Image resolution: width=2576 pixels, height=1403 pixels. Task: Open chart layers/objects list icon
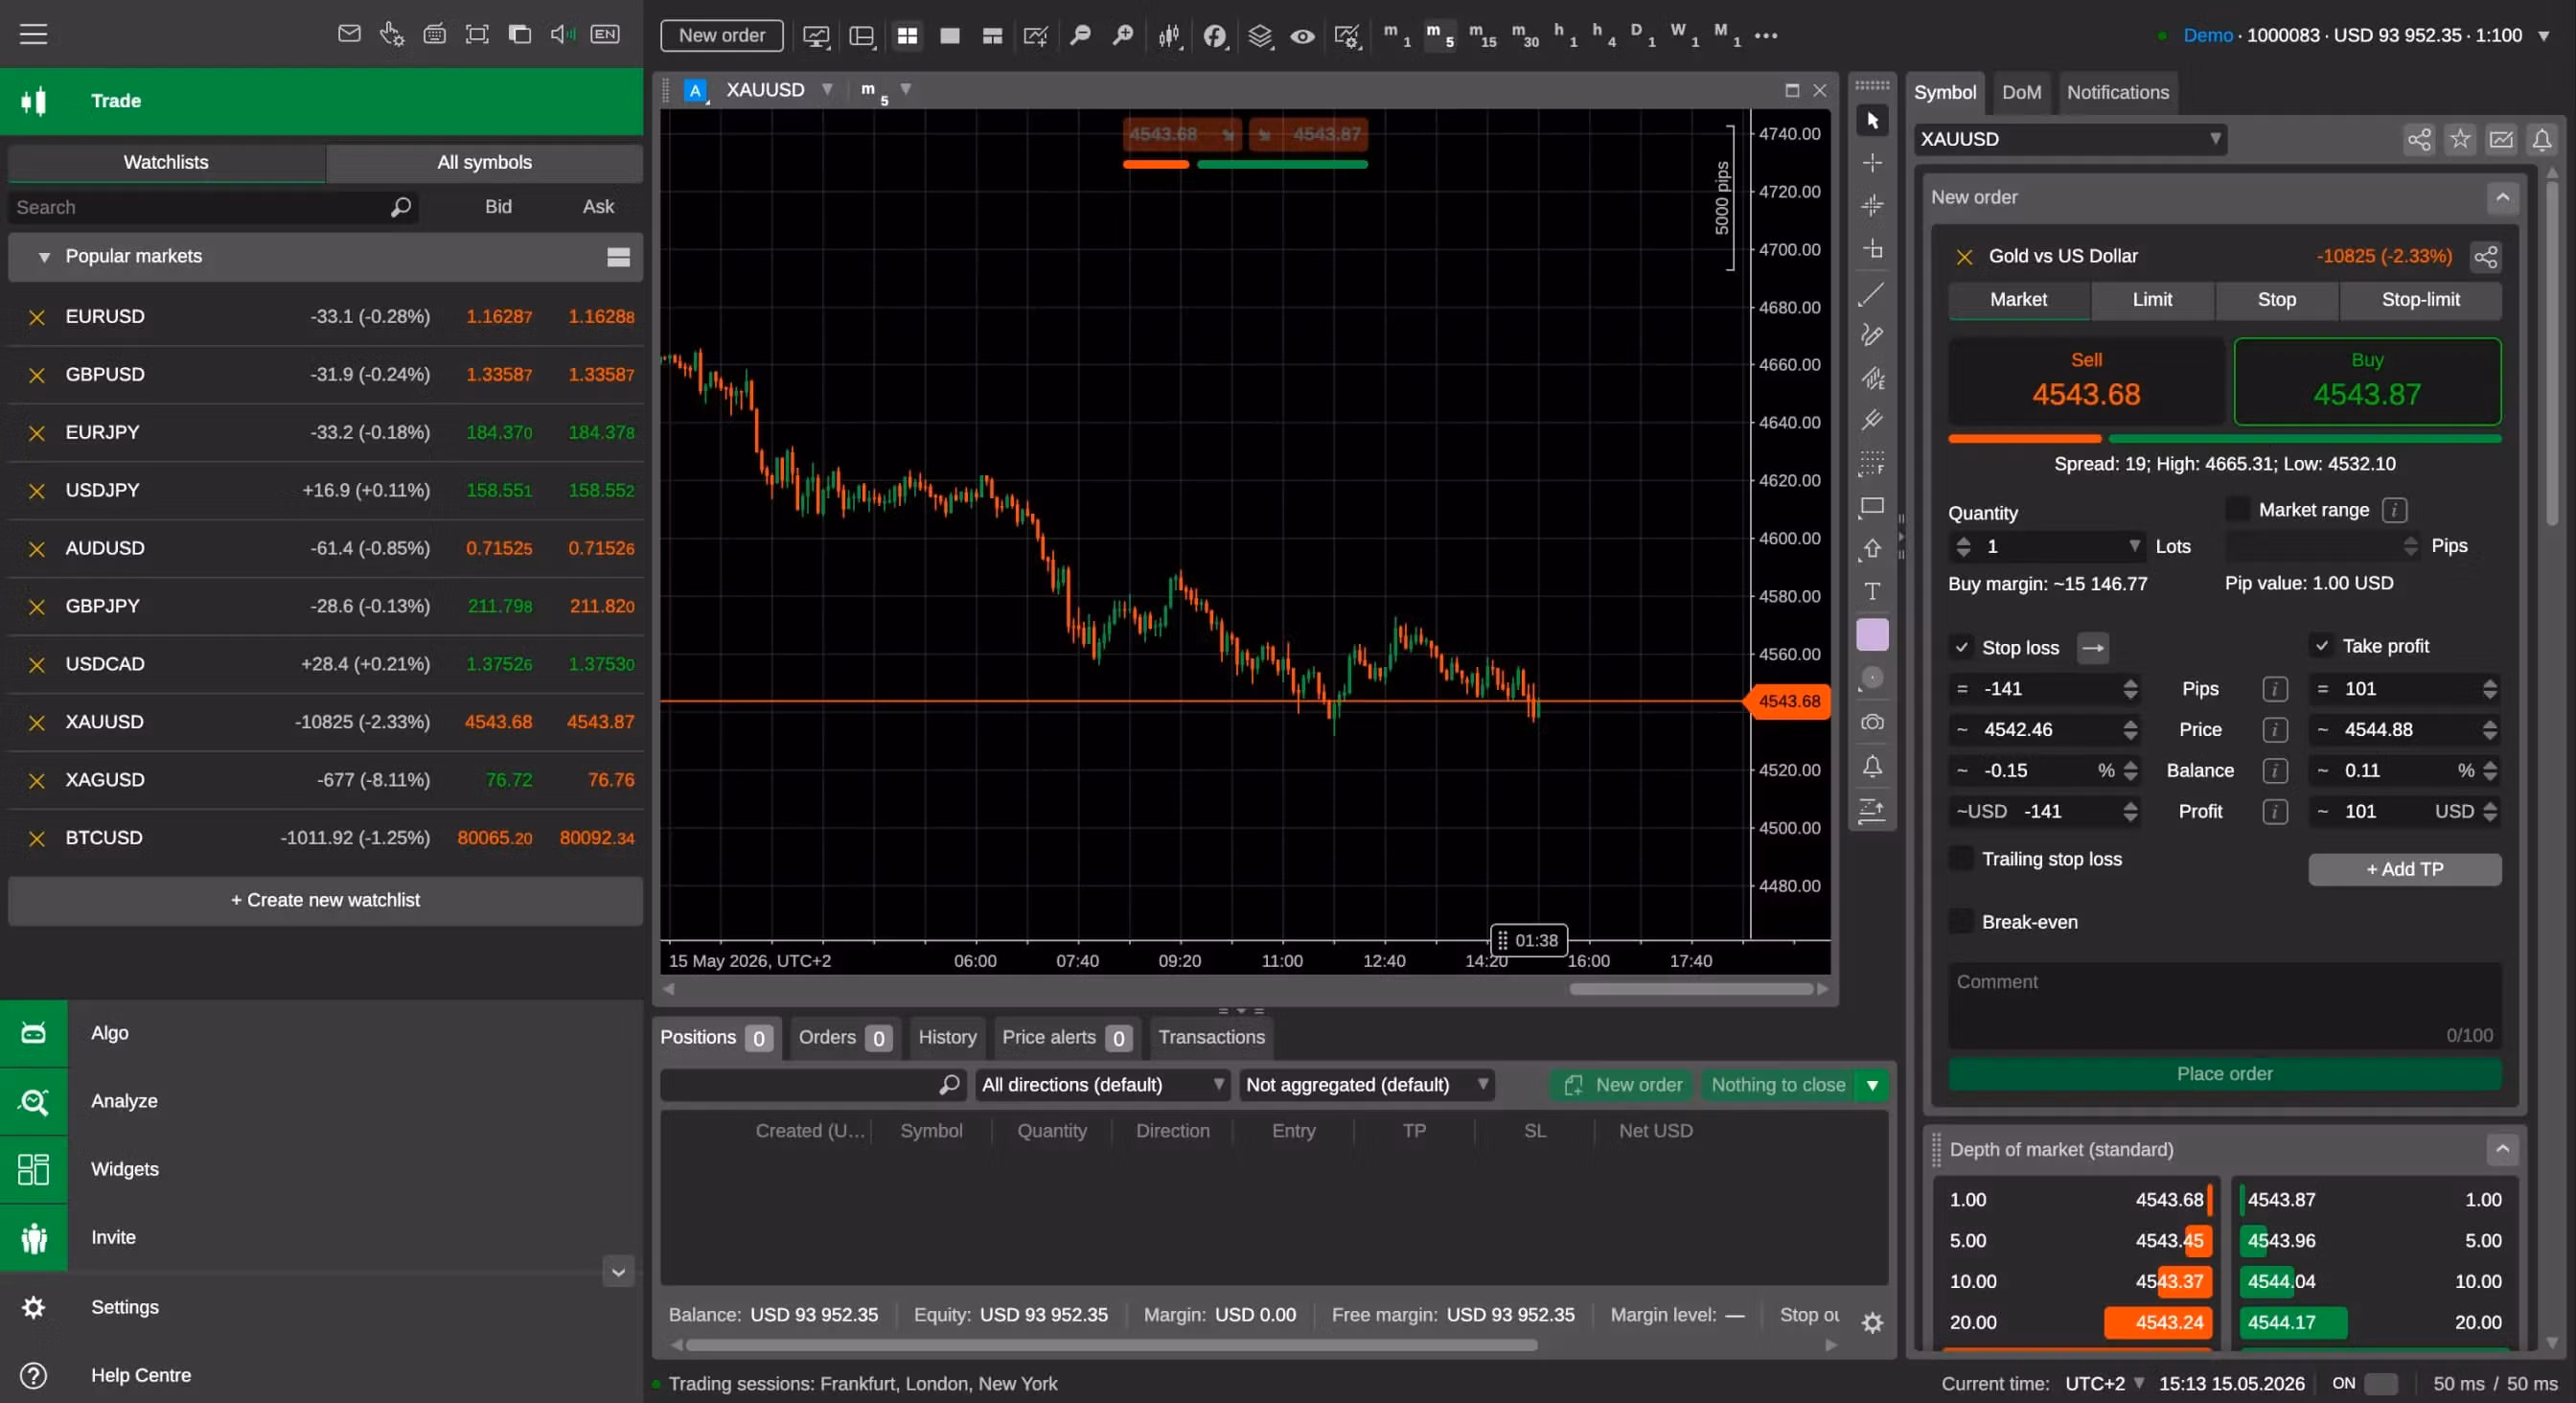point(1260,36)
